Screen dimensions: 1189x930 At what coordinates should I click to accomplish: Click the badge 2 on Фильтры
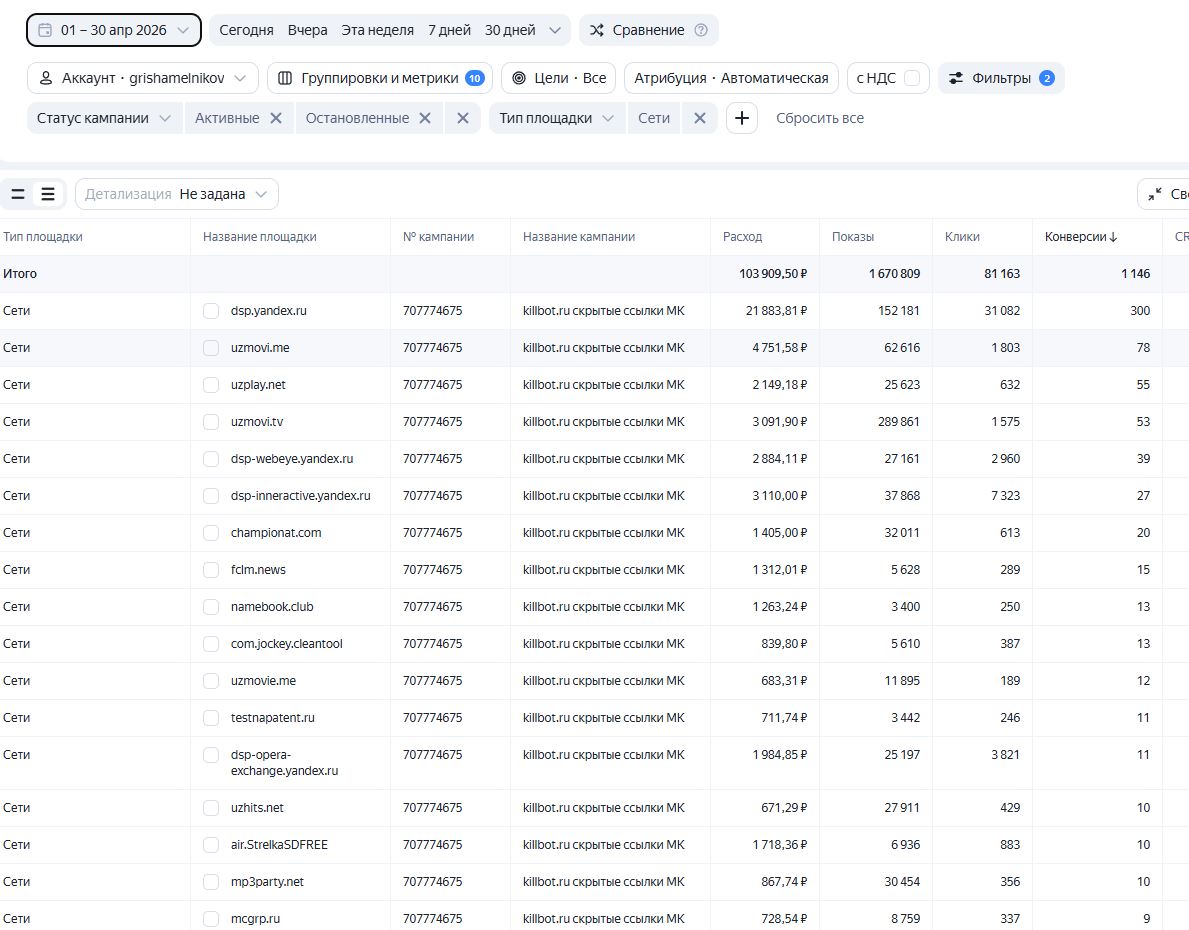(1046, 78)
